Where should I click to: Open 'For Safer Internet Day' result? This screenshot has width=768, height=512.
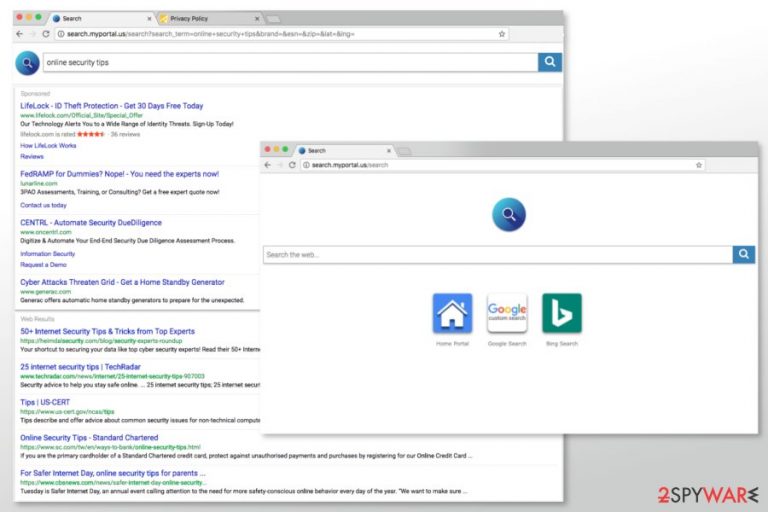click(x=113, y=473)
